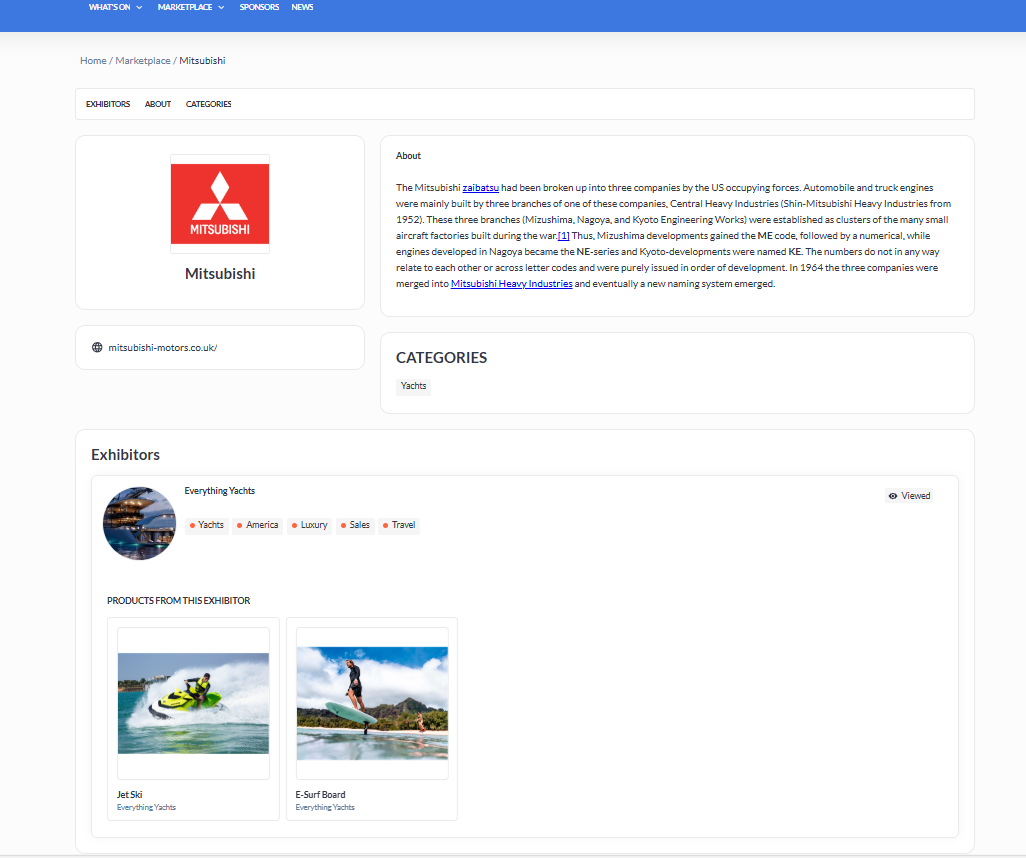Click the Luxury tag on exhibitor
Viewport: 1026px width, 858px height.
310,525
